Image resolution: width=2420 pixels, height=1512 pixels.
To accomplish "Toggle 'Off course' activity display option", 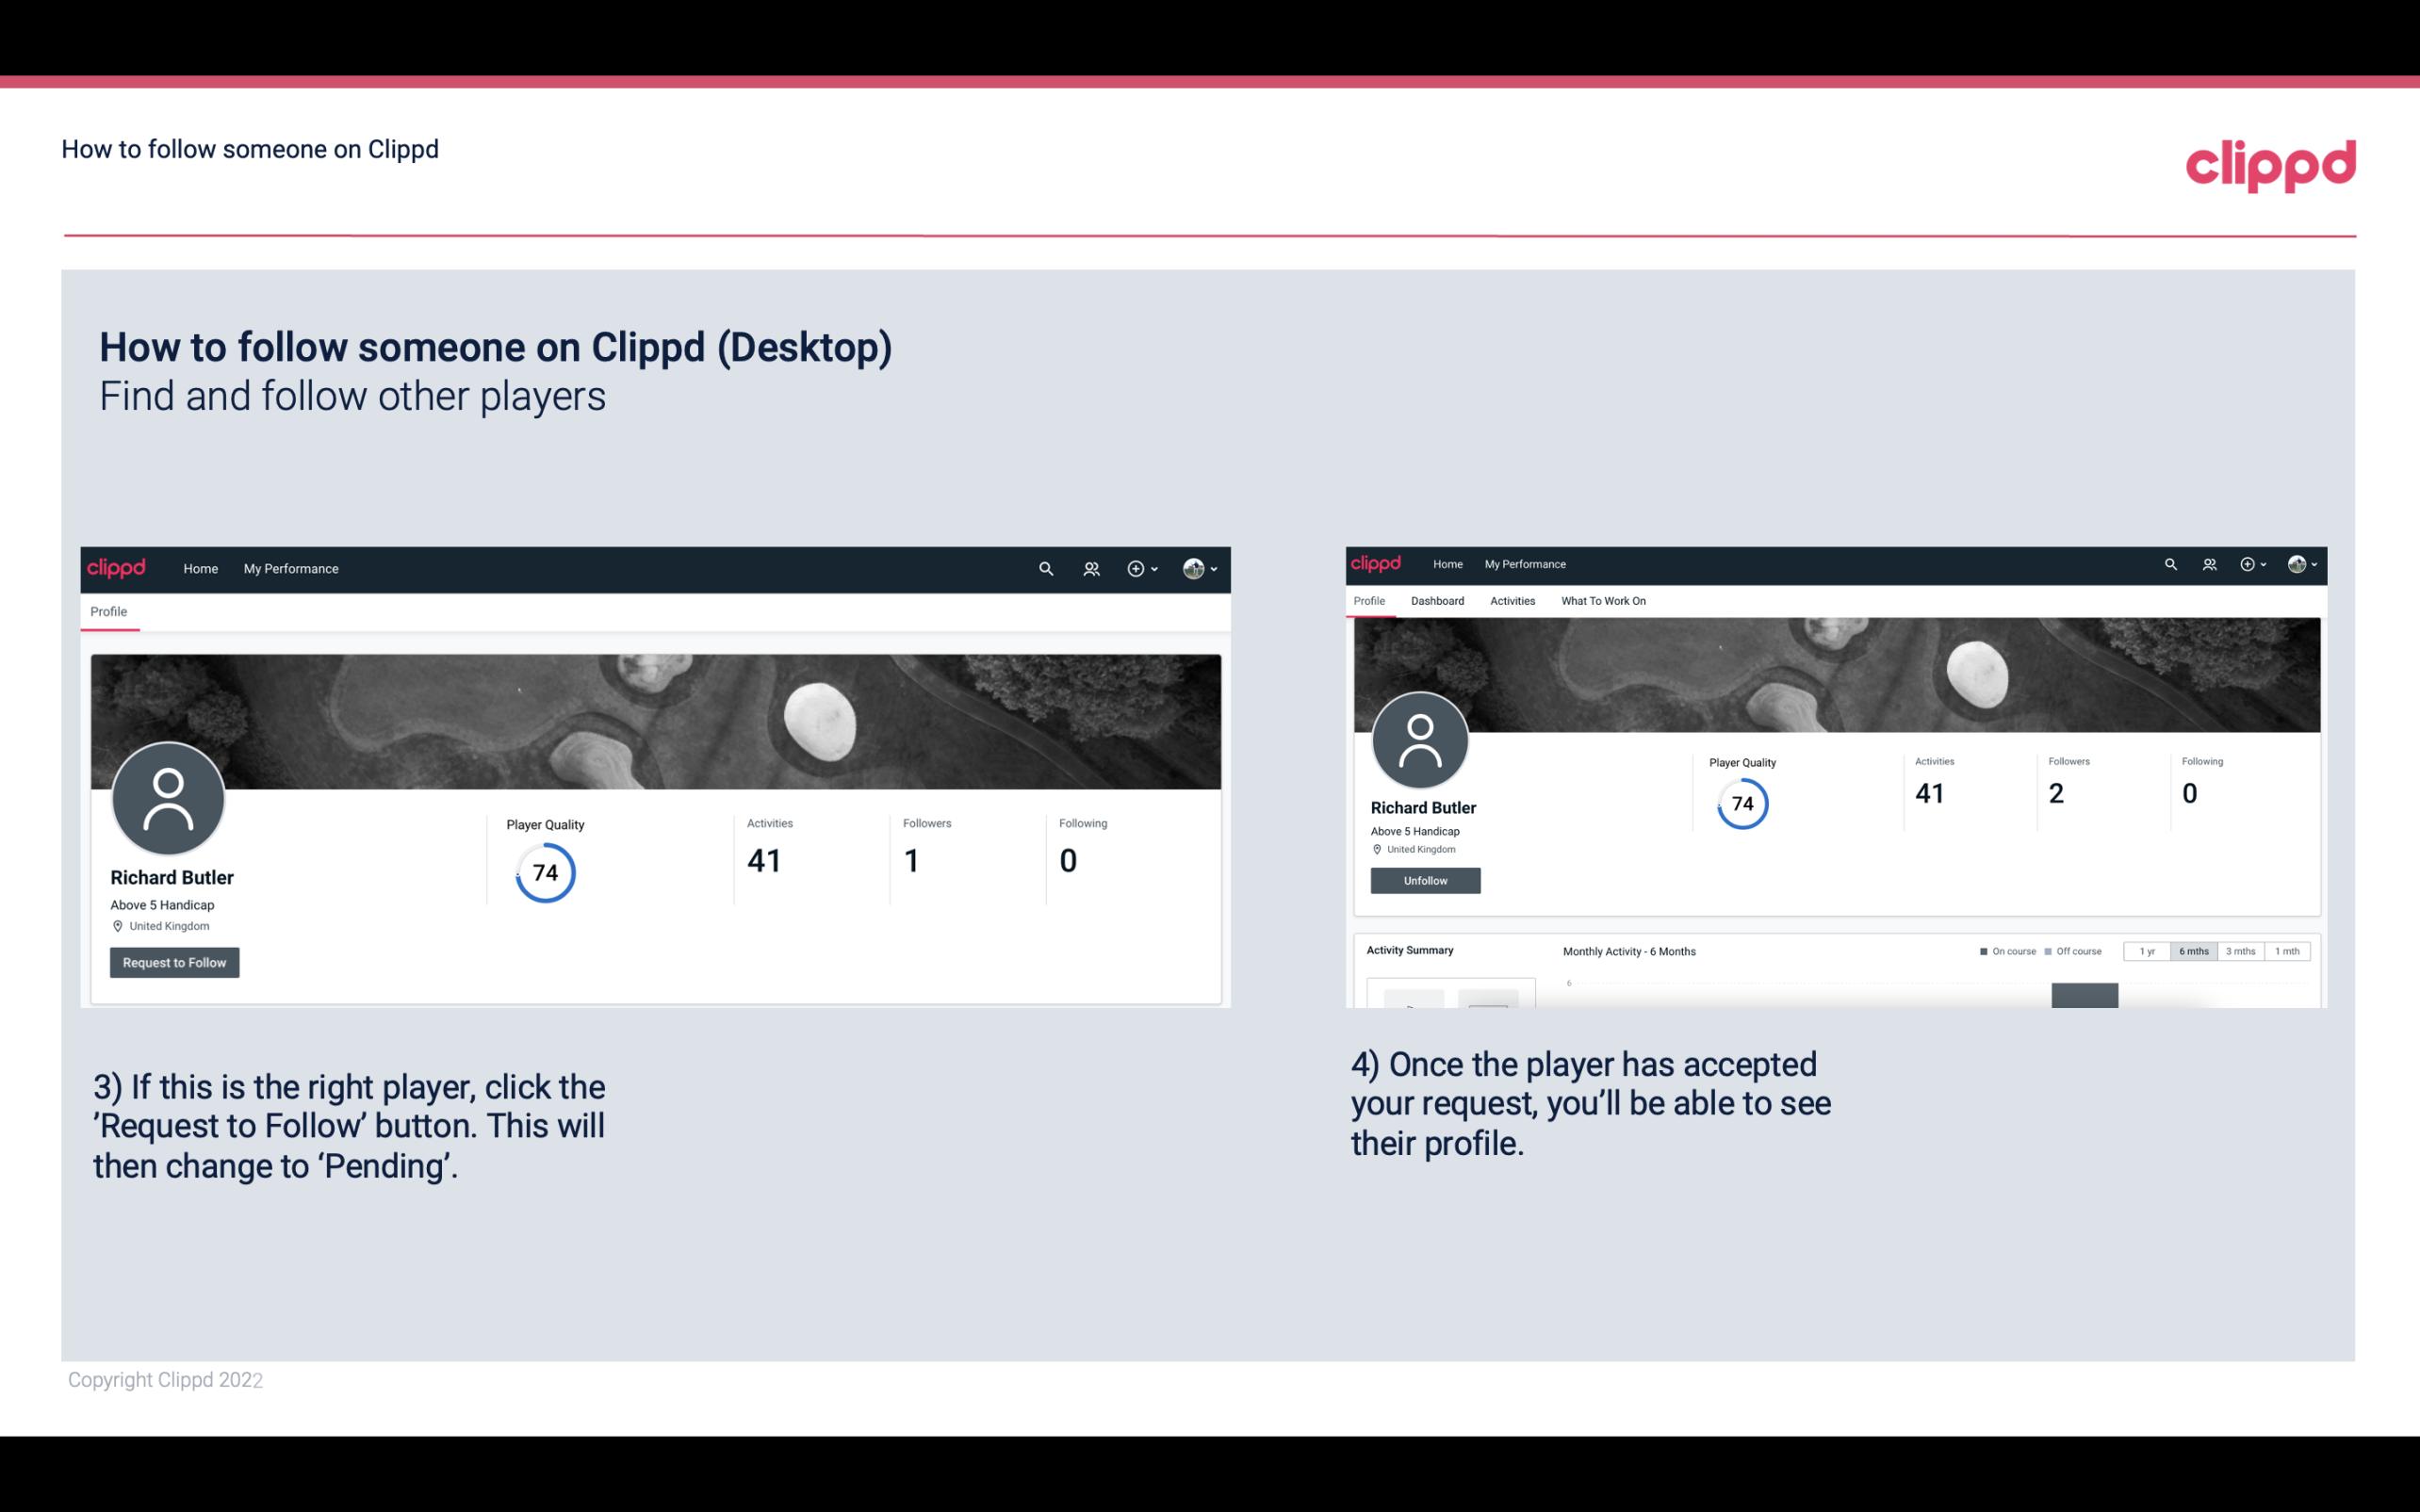I will point(2077,950).
